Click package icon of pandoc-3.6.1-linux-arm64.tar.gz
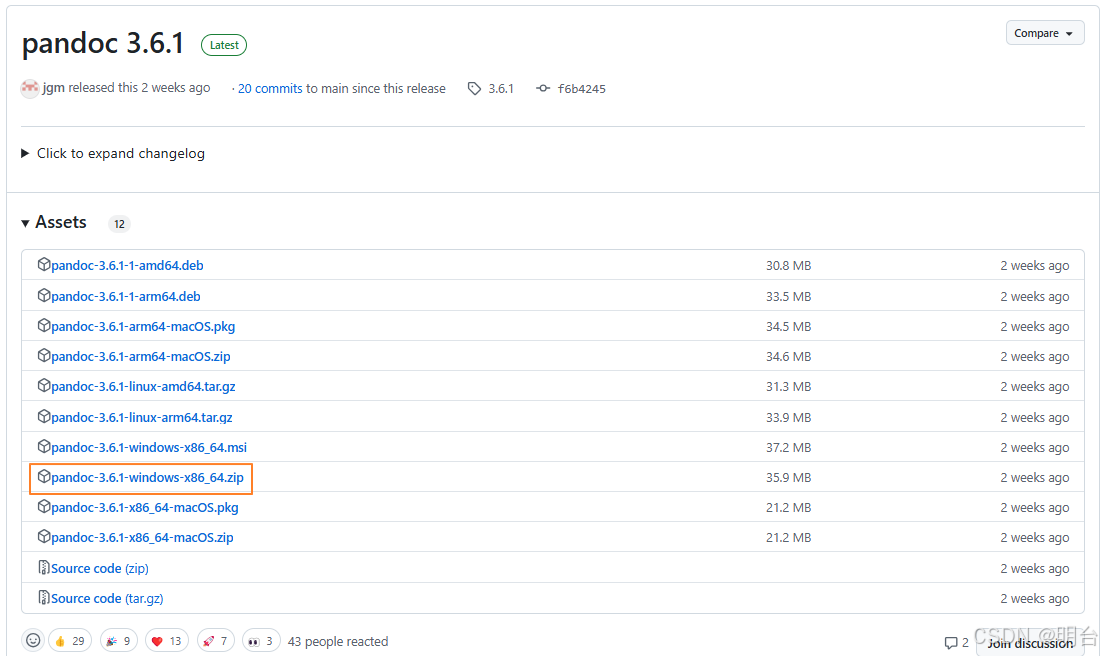This screenshot has height=656, width=1103. [44, 416]
